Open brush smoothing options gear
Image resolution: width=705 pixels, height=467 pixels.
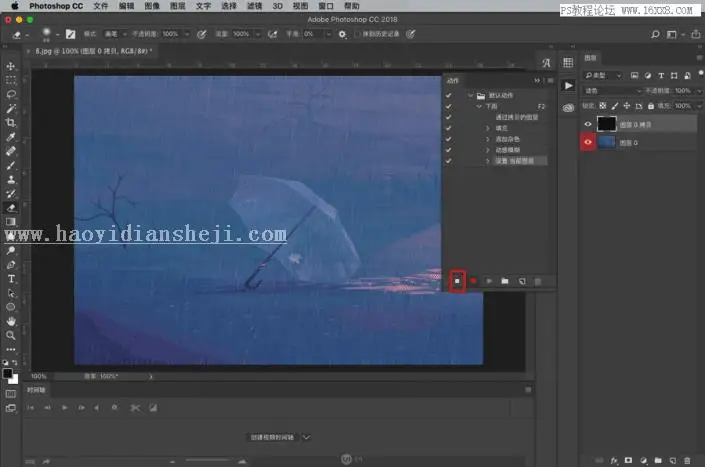(x=343, y=34)
